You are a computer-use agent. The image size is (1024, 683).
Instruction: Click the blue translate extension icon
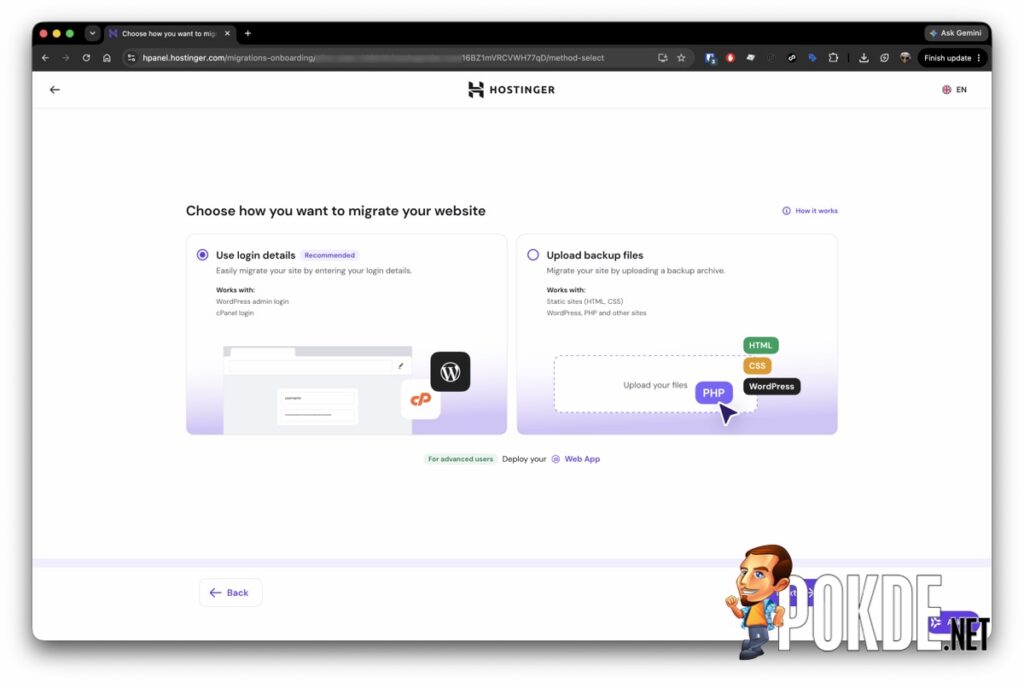812,58
